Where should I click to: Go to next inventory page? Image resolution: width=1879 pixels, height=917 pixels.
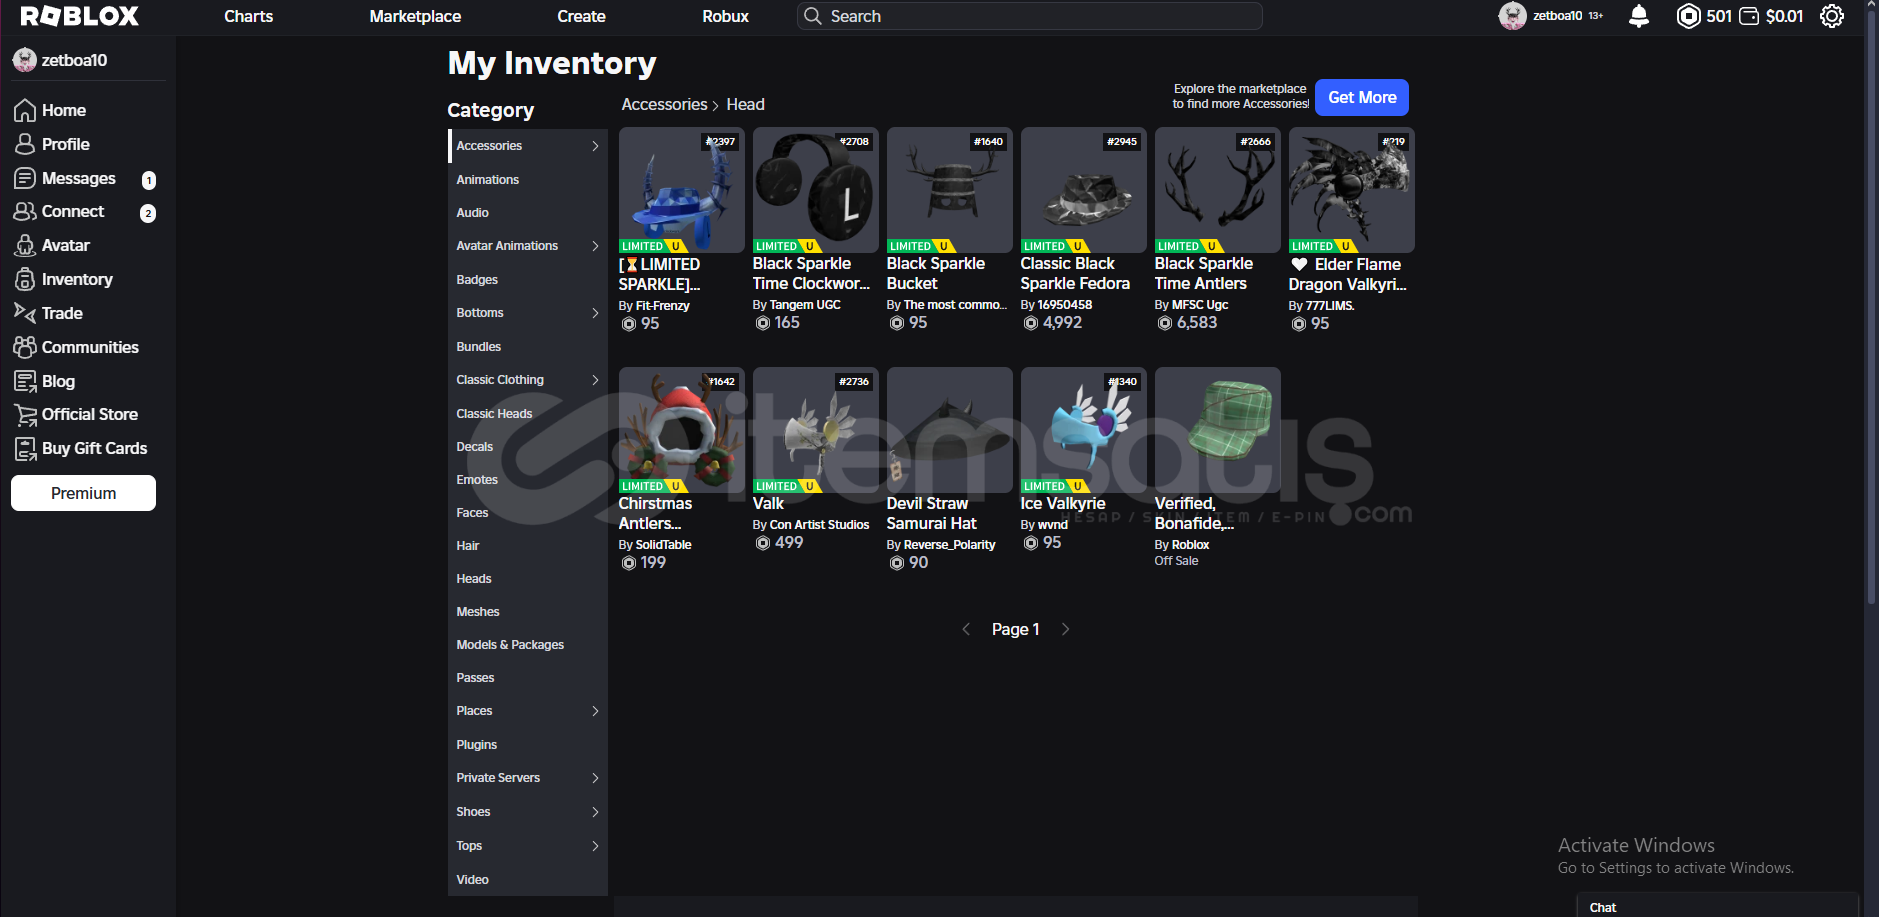coord(1065,629)
